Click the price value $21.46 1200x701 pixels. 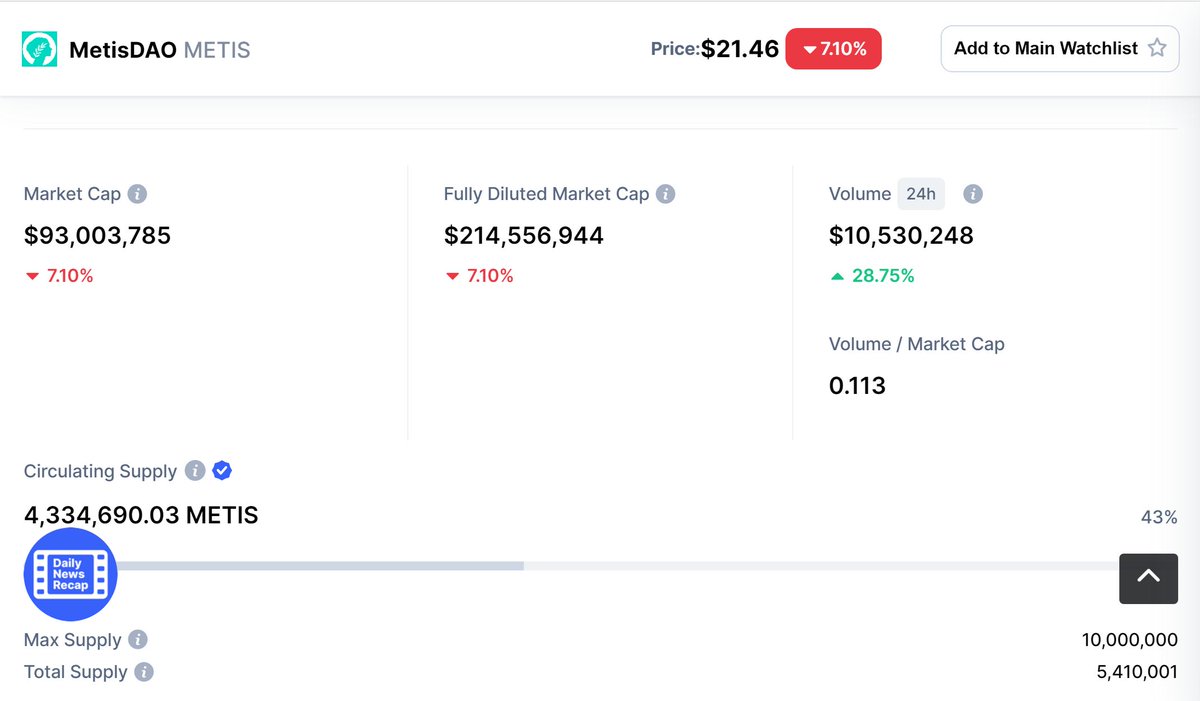(x=740, y=49)
